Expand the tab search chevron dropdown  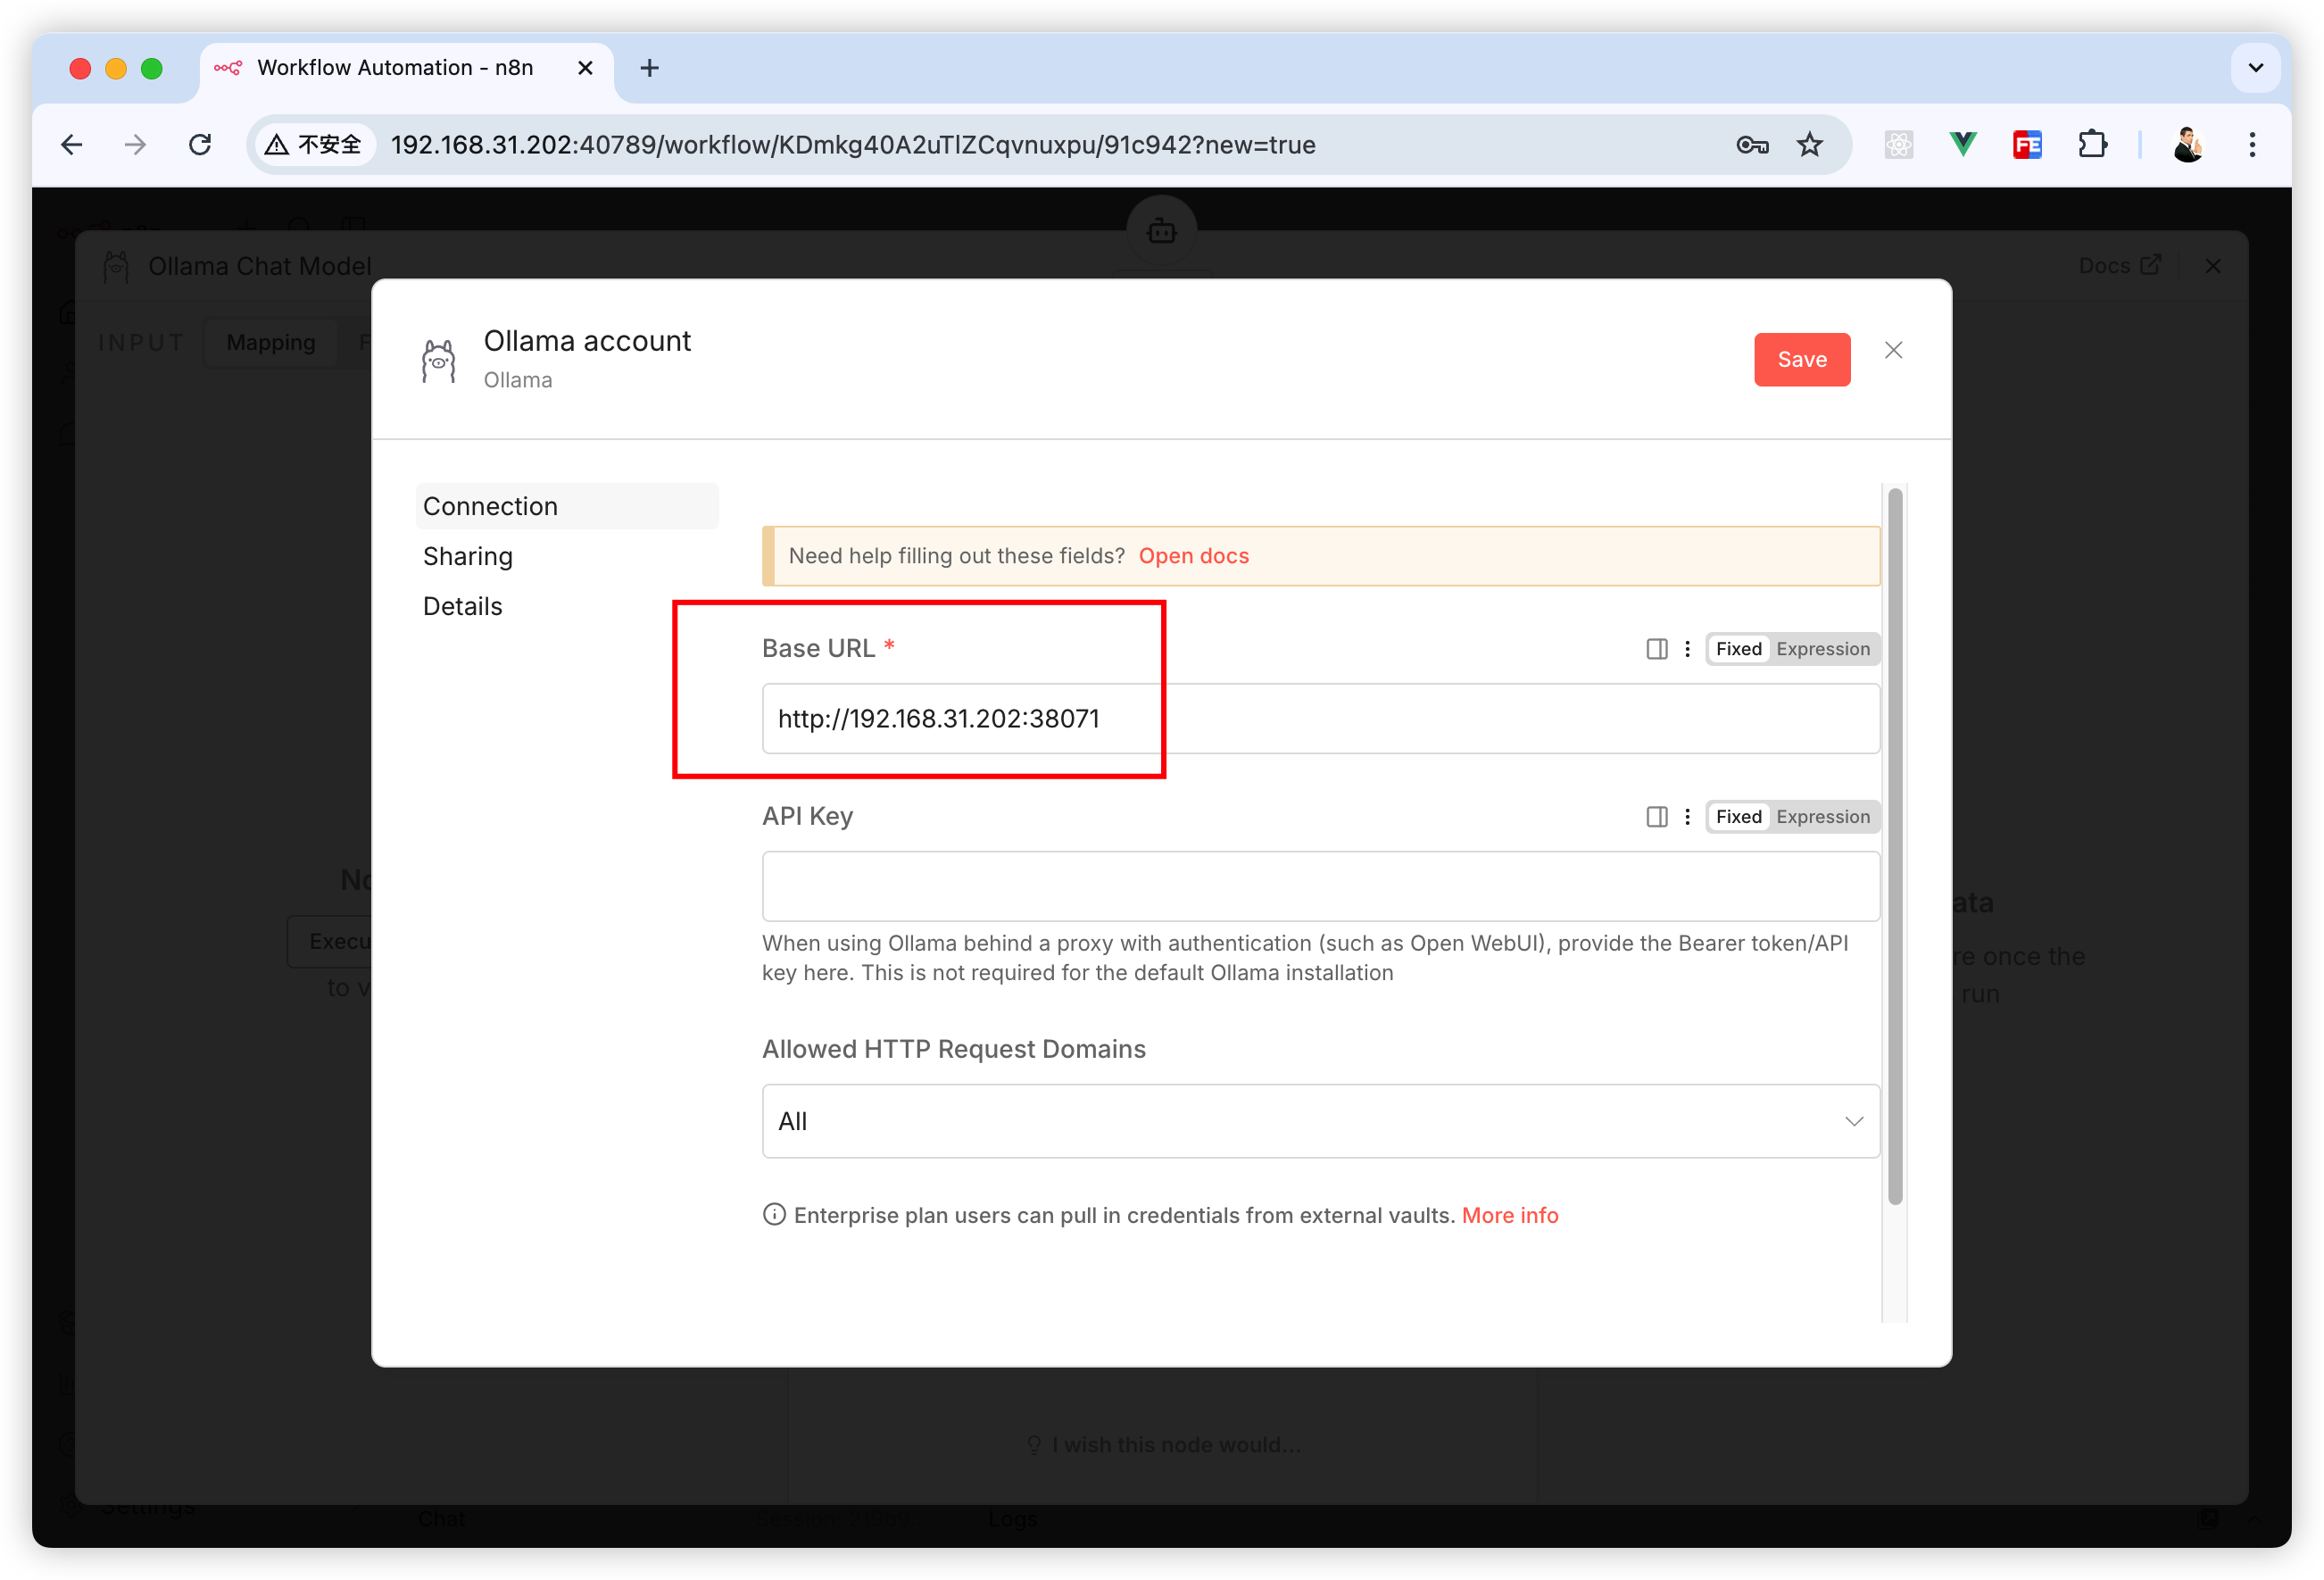2255,68
